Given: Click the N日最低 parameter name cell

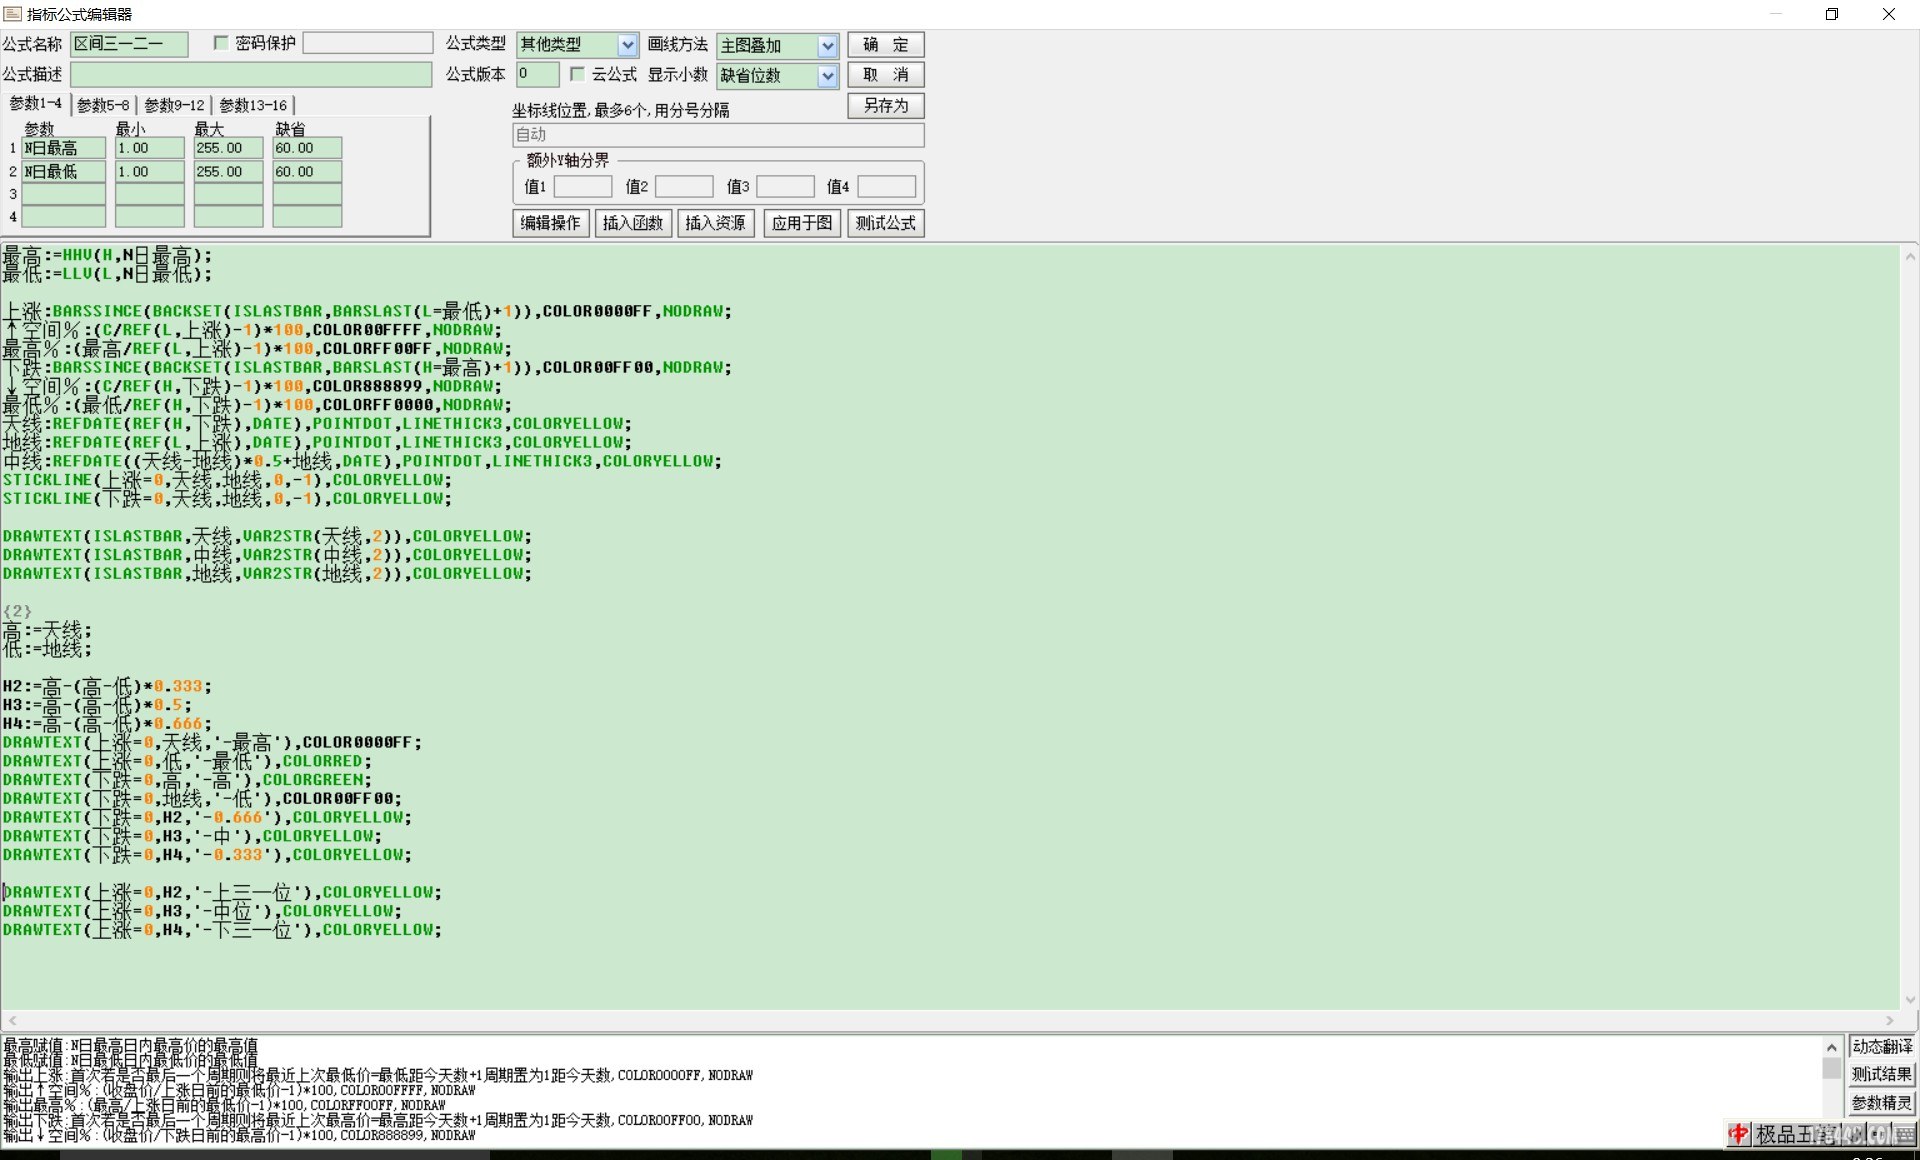Looking at the screenshot, I should click(64, 172).
